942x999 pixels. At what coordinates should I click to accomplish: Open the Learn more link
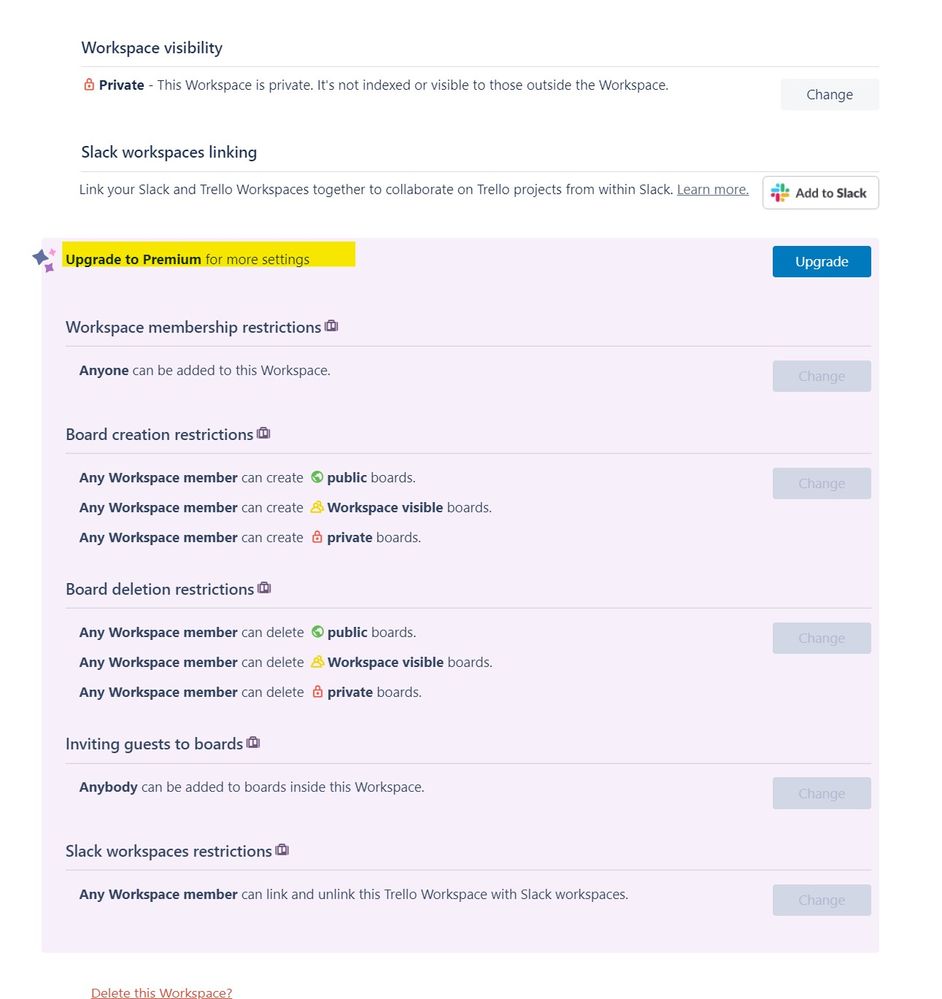(x=713, y=189)
